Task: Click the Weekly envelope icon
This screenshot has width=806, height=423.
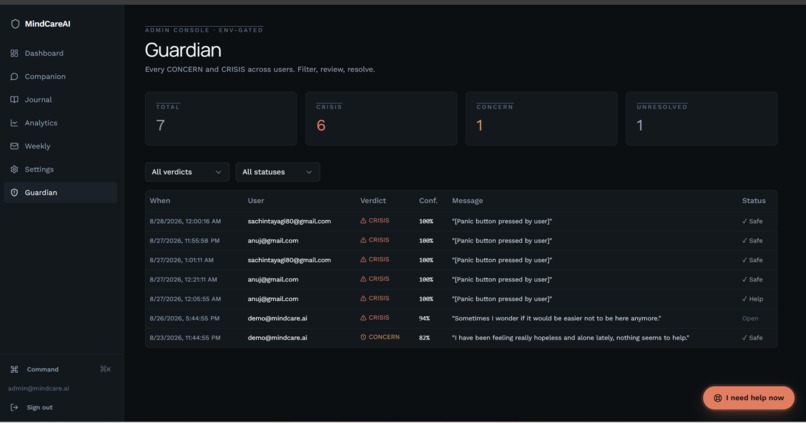Action: 14,146
